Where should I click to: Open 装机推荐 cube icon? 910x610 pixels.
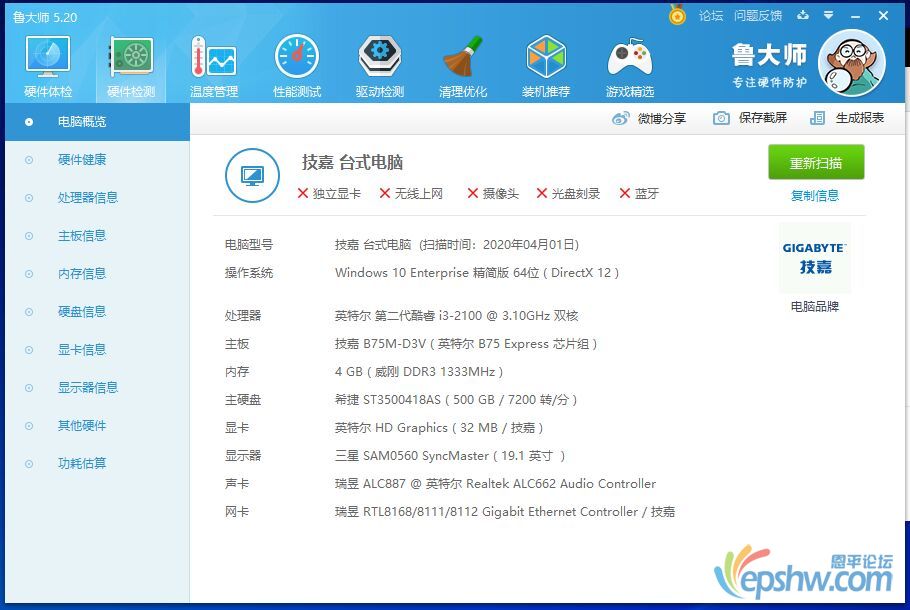[546, 56]
